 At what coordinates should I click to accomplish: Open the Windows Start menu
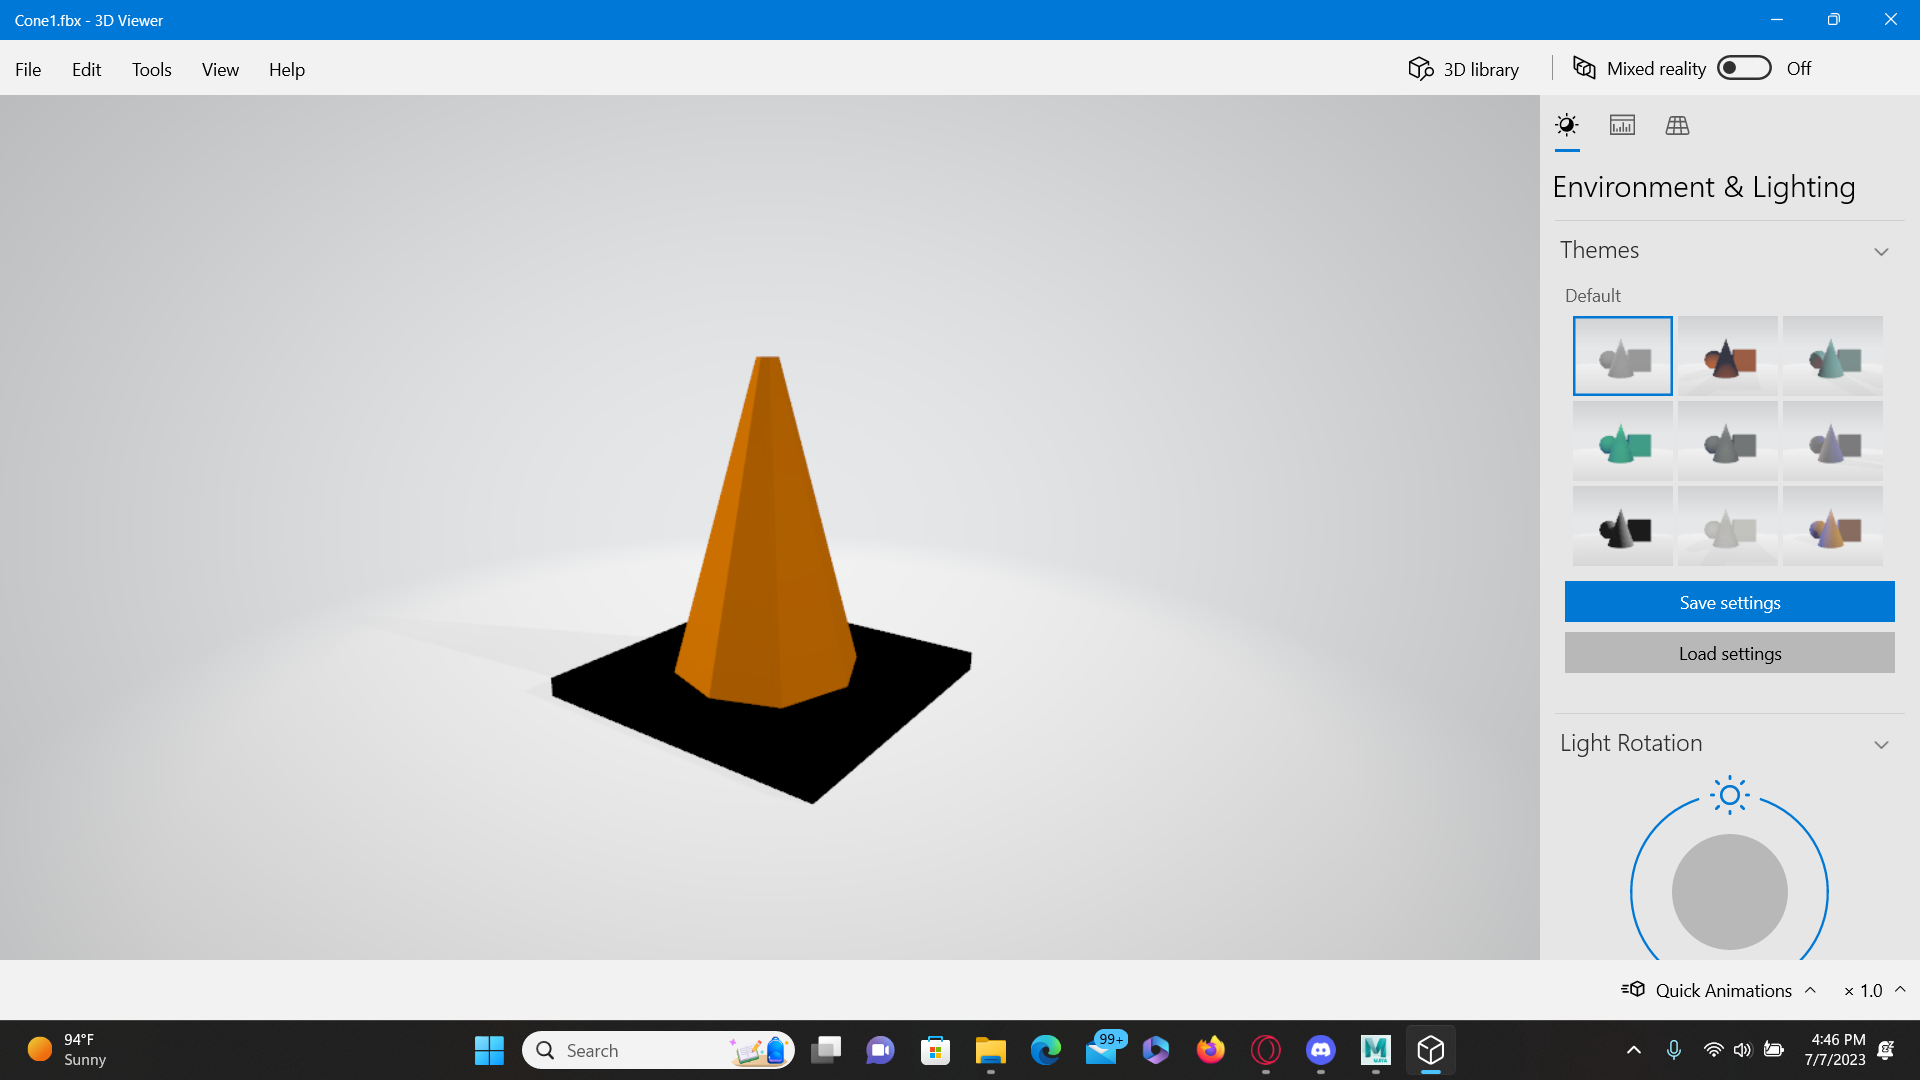[x=489, y=1050]
